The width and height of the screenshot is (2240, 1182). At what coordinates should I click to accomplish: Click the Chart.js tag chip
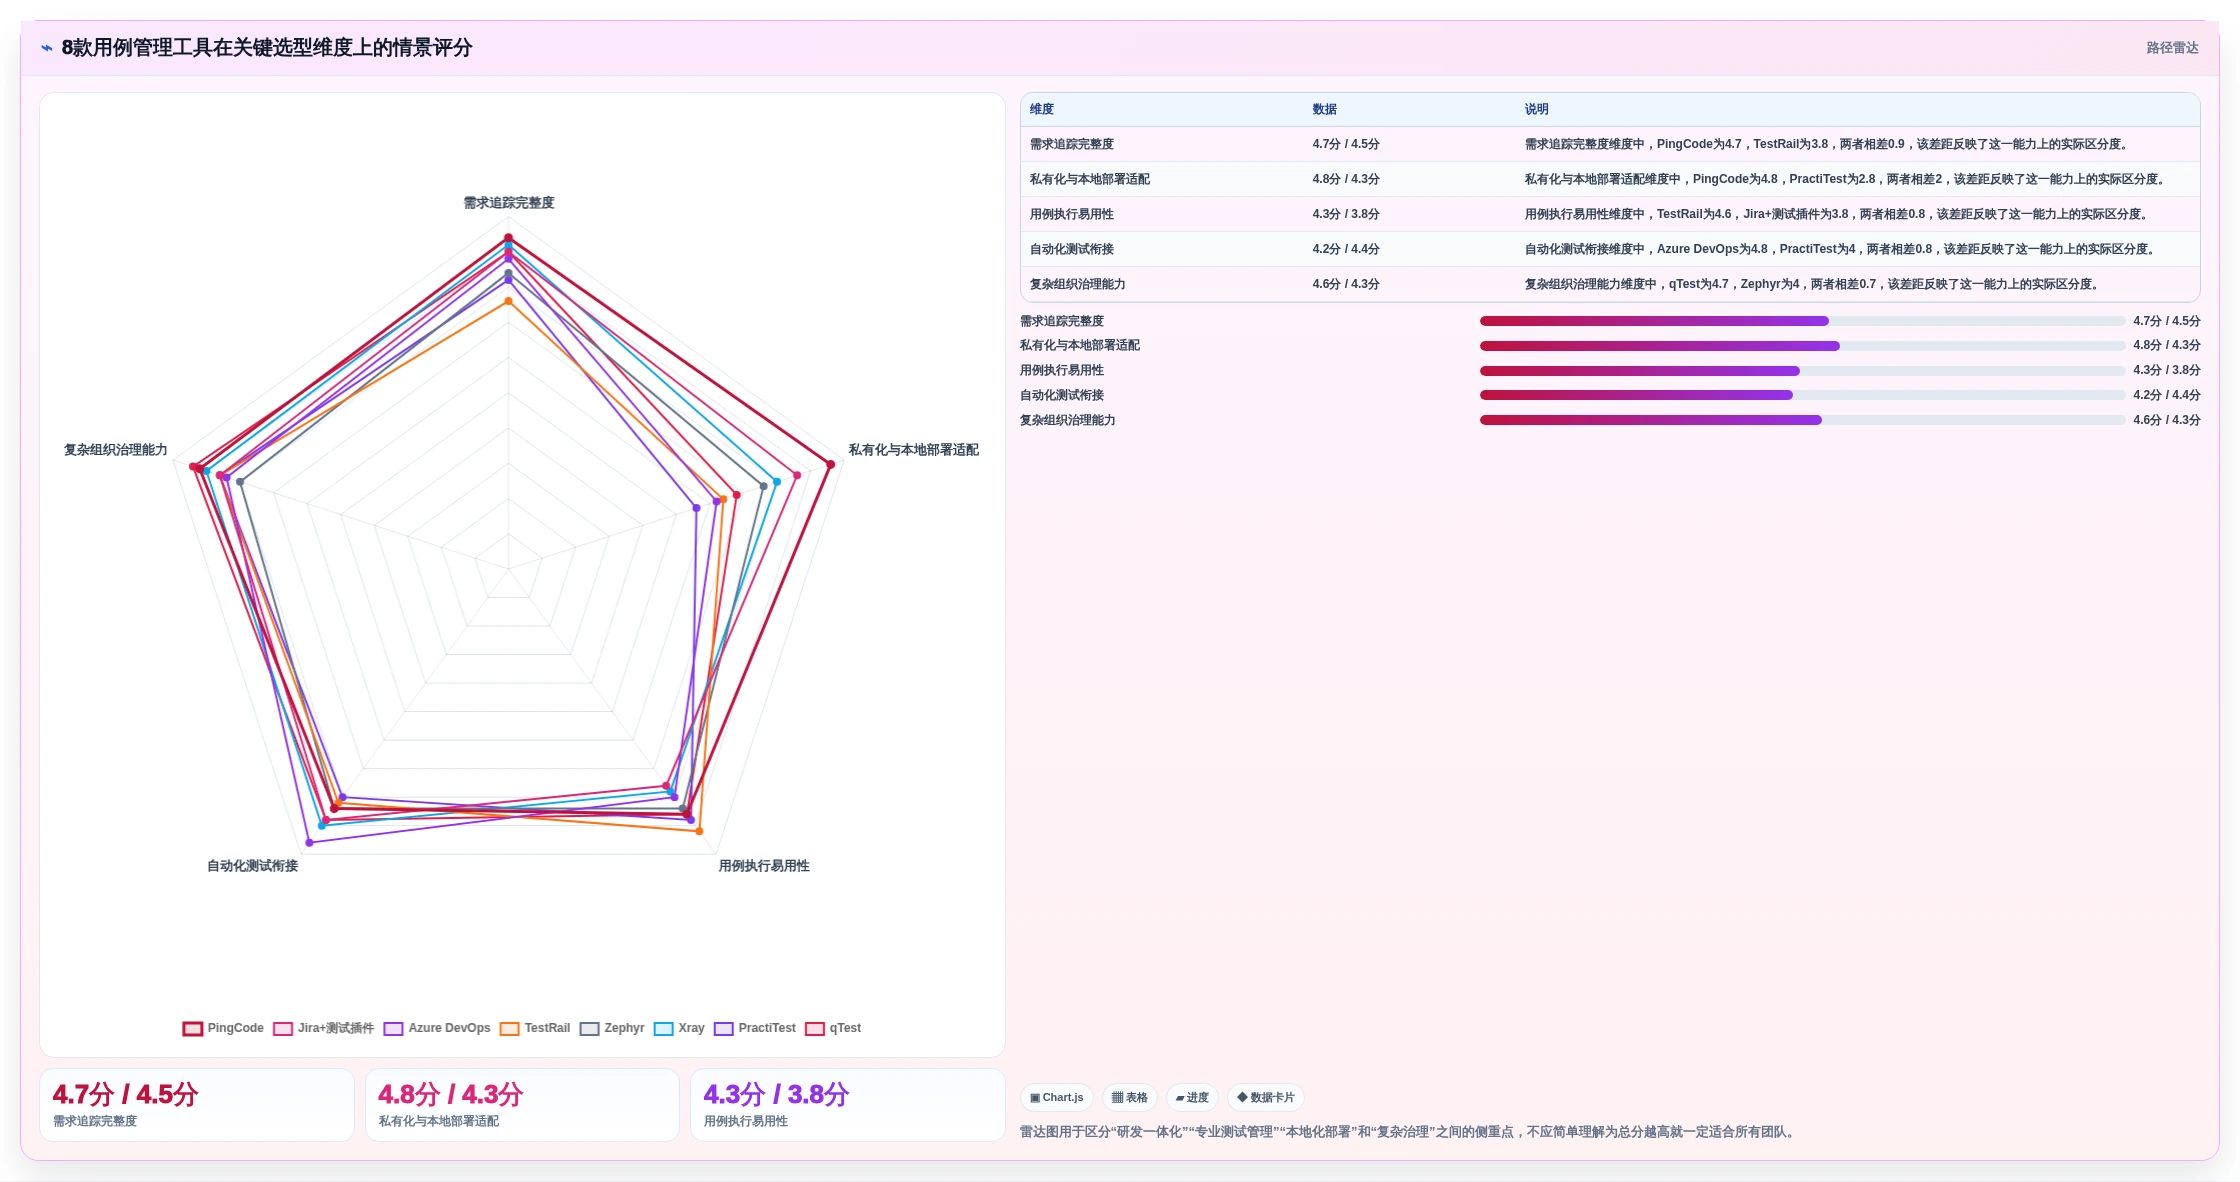point(1057,1097)
